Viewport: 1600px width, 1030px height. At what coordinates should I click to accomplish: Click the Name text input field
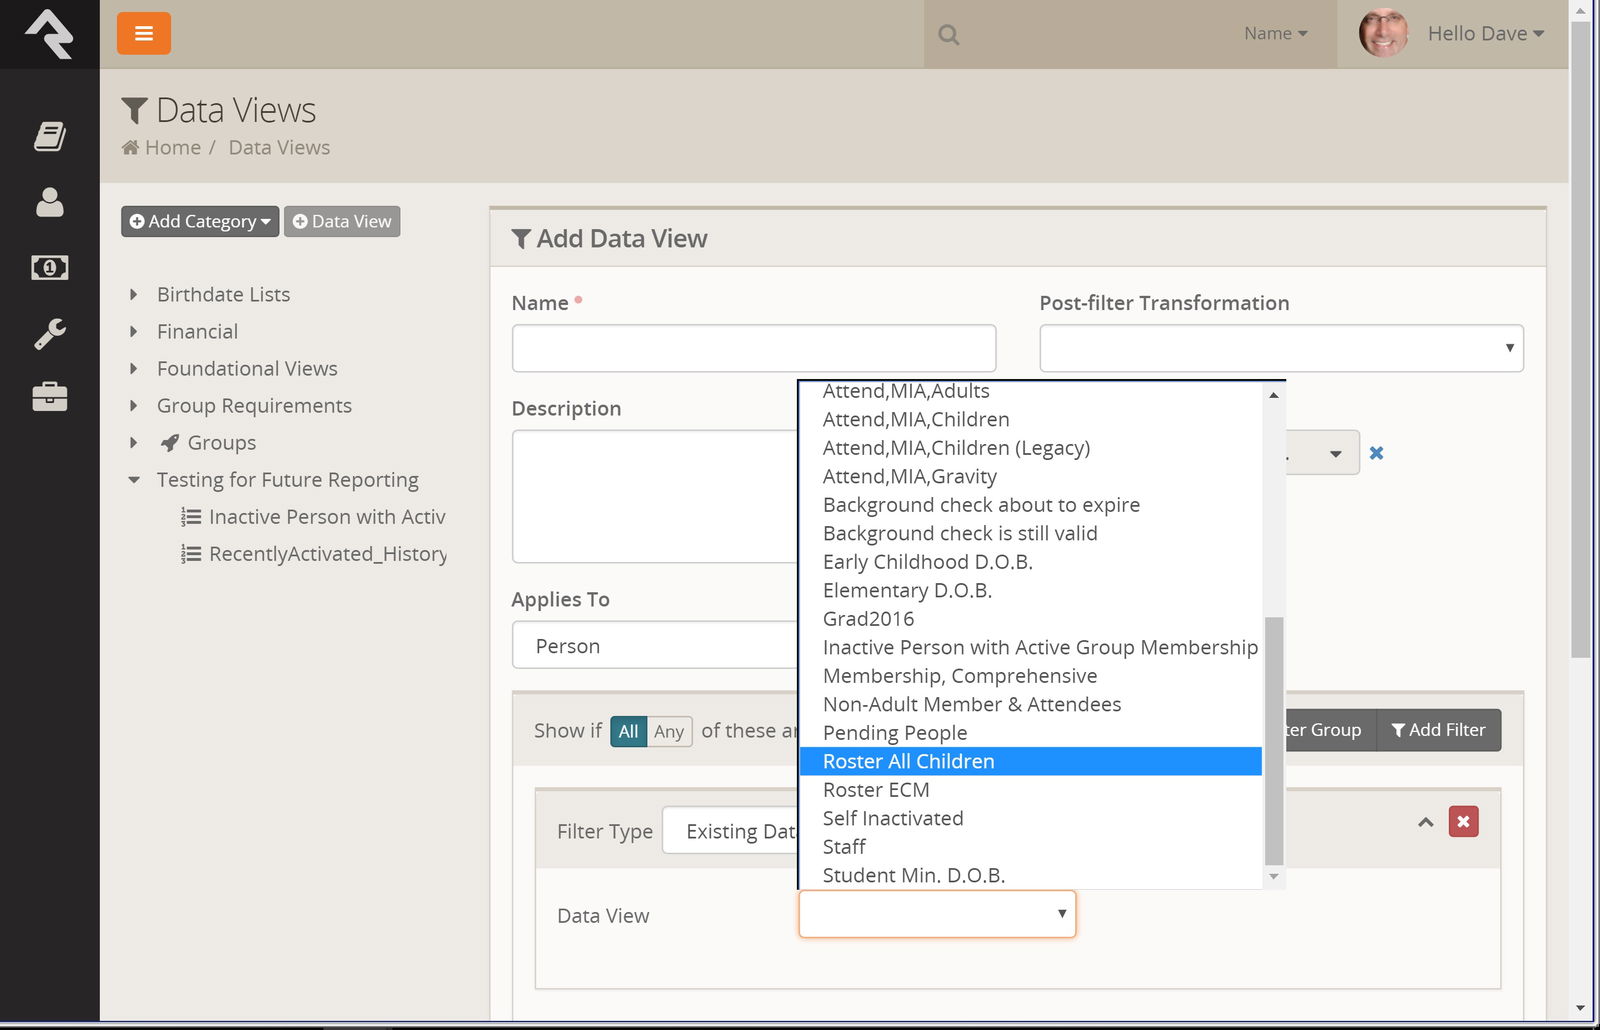753,348
